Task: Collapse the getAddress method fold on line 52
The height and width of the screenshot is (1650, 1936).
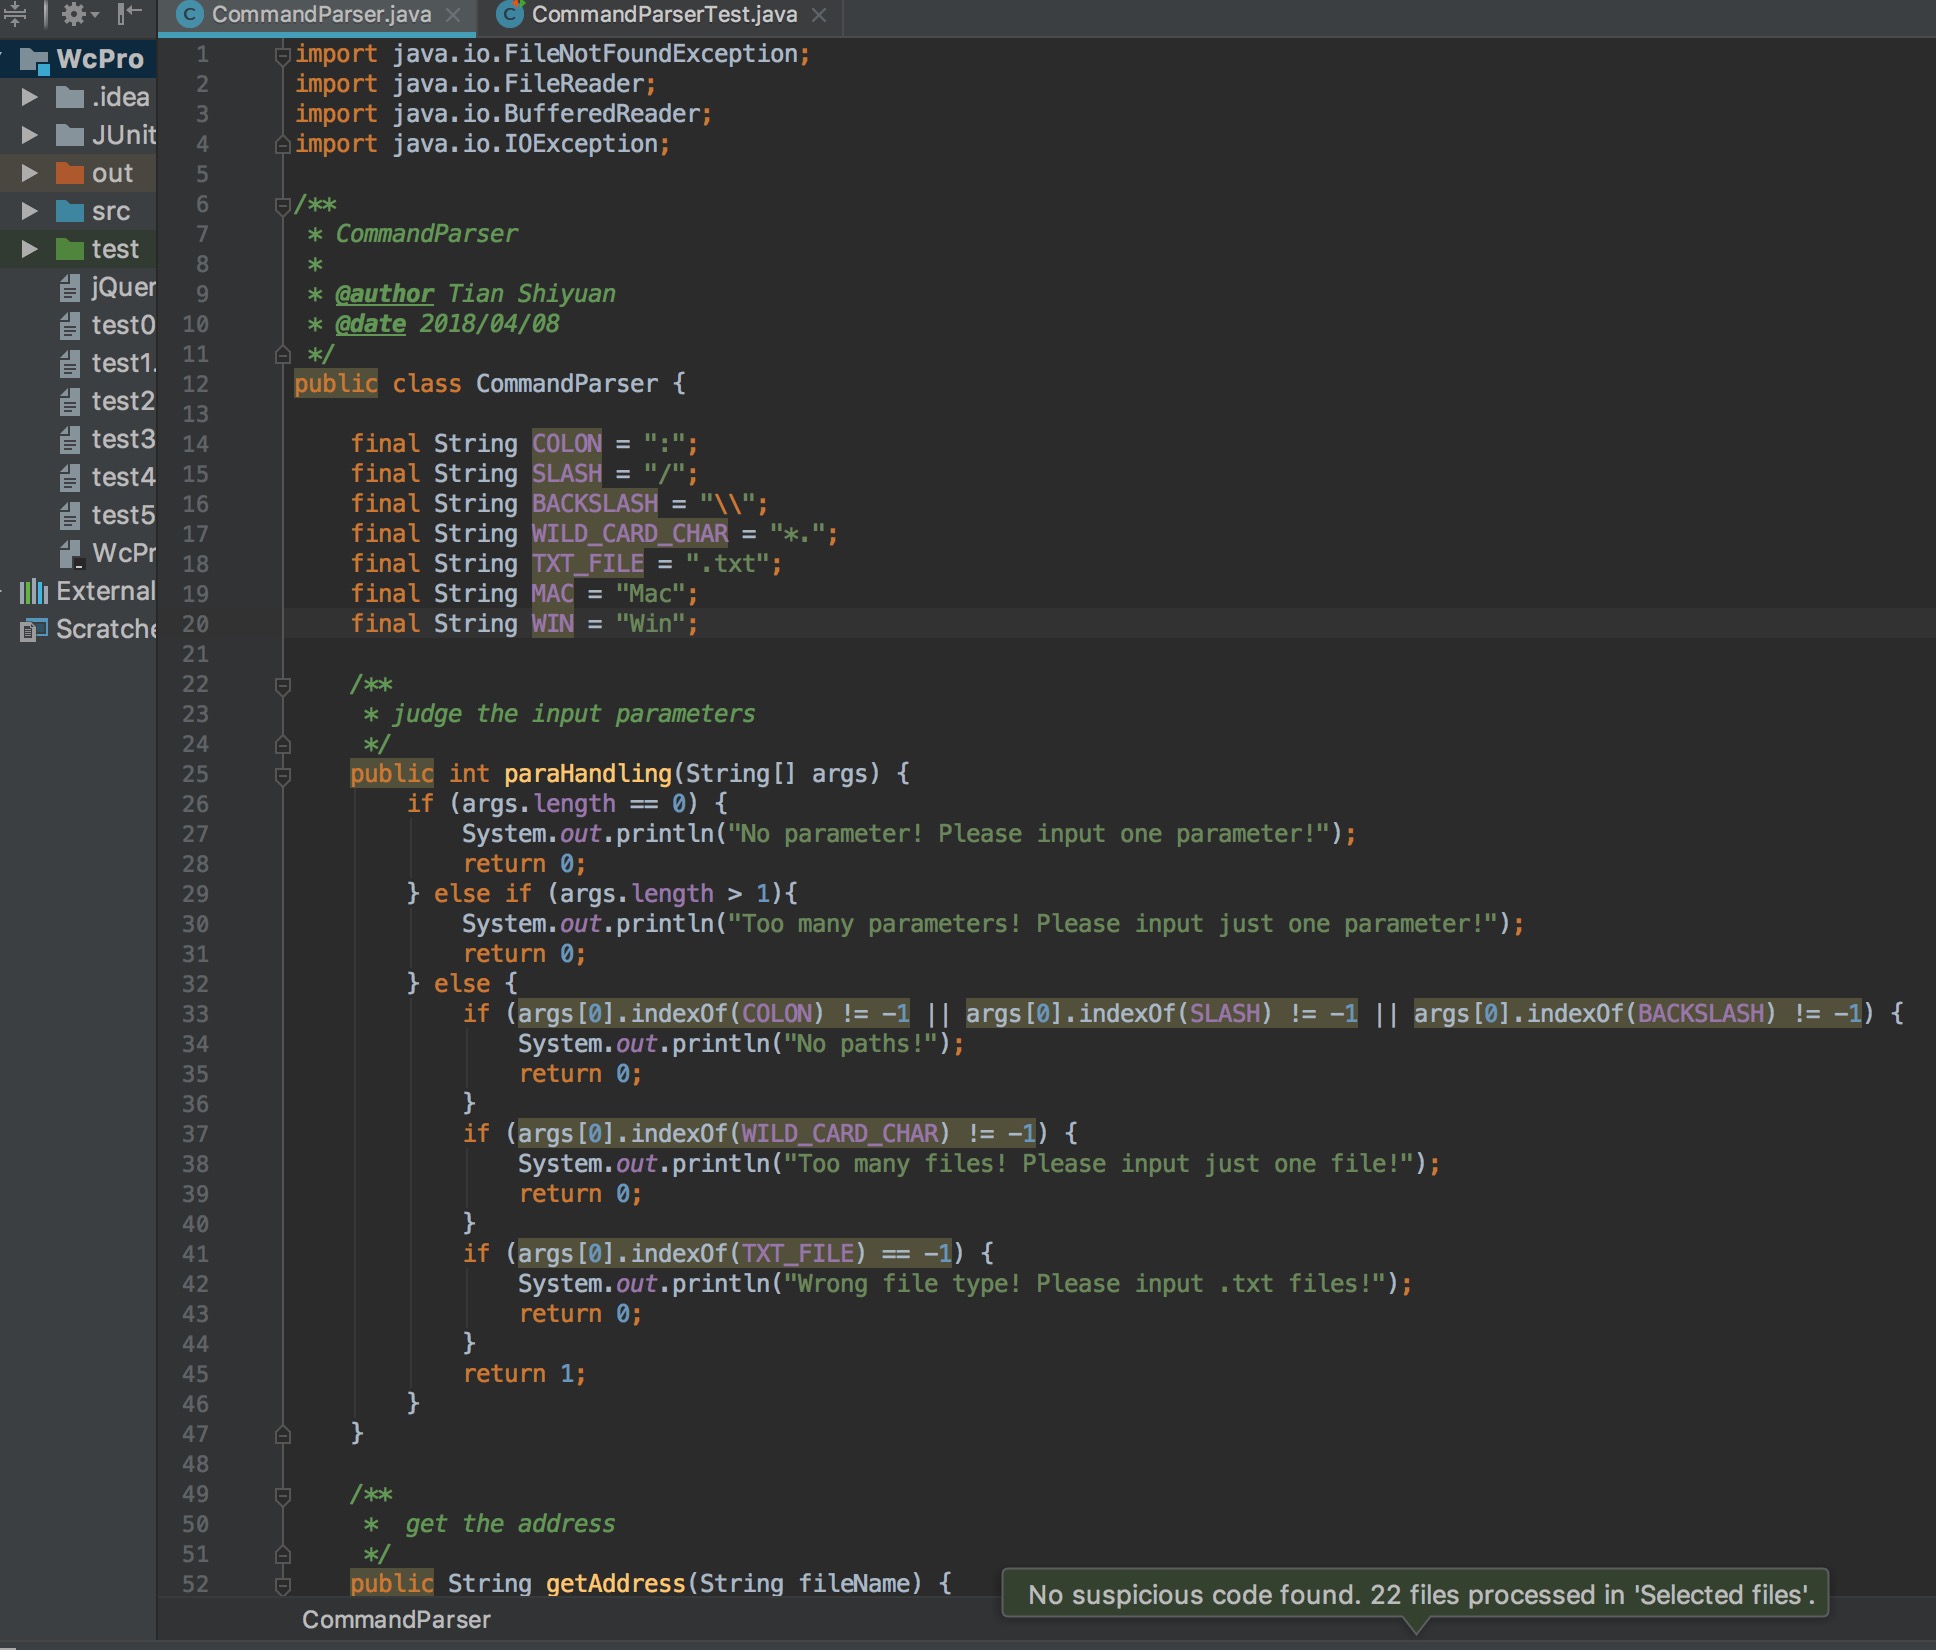Action: point(283,1585)
